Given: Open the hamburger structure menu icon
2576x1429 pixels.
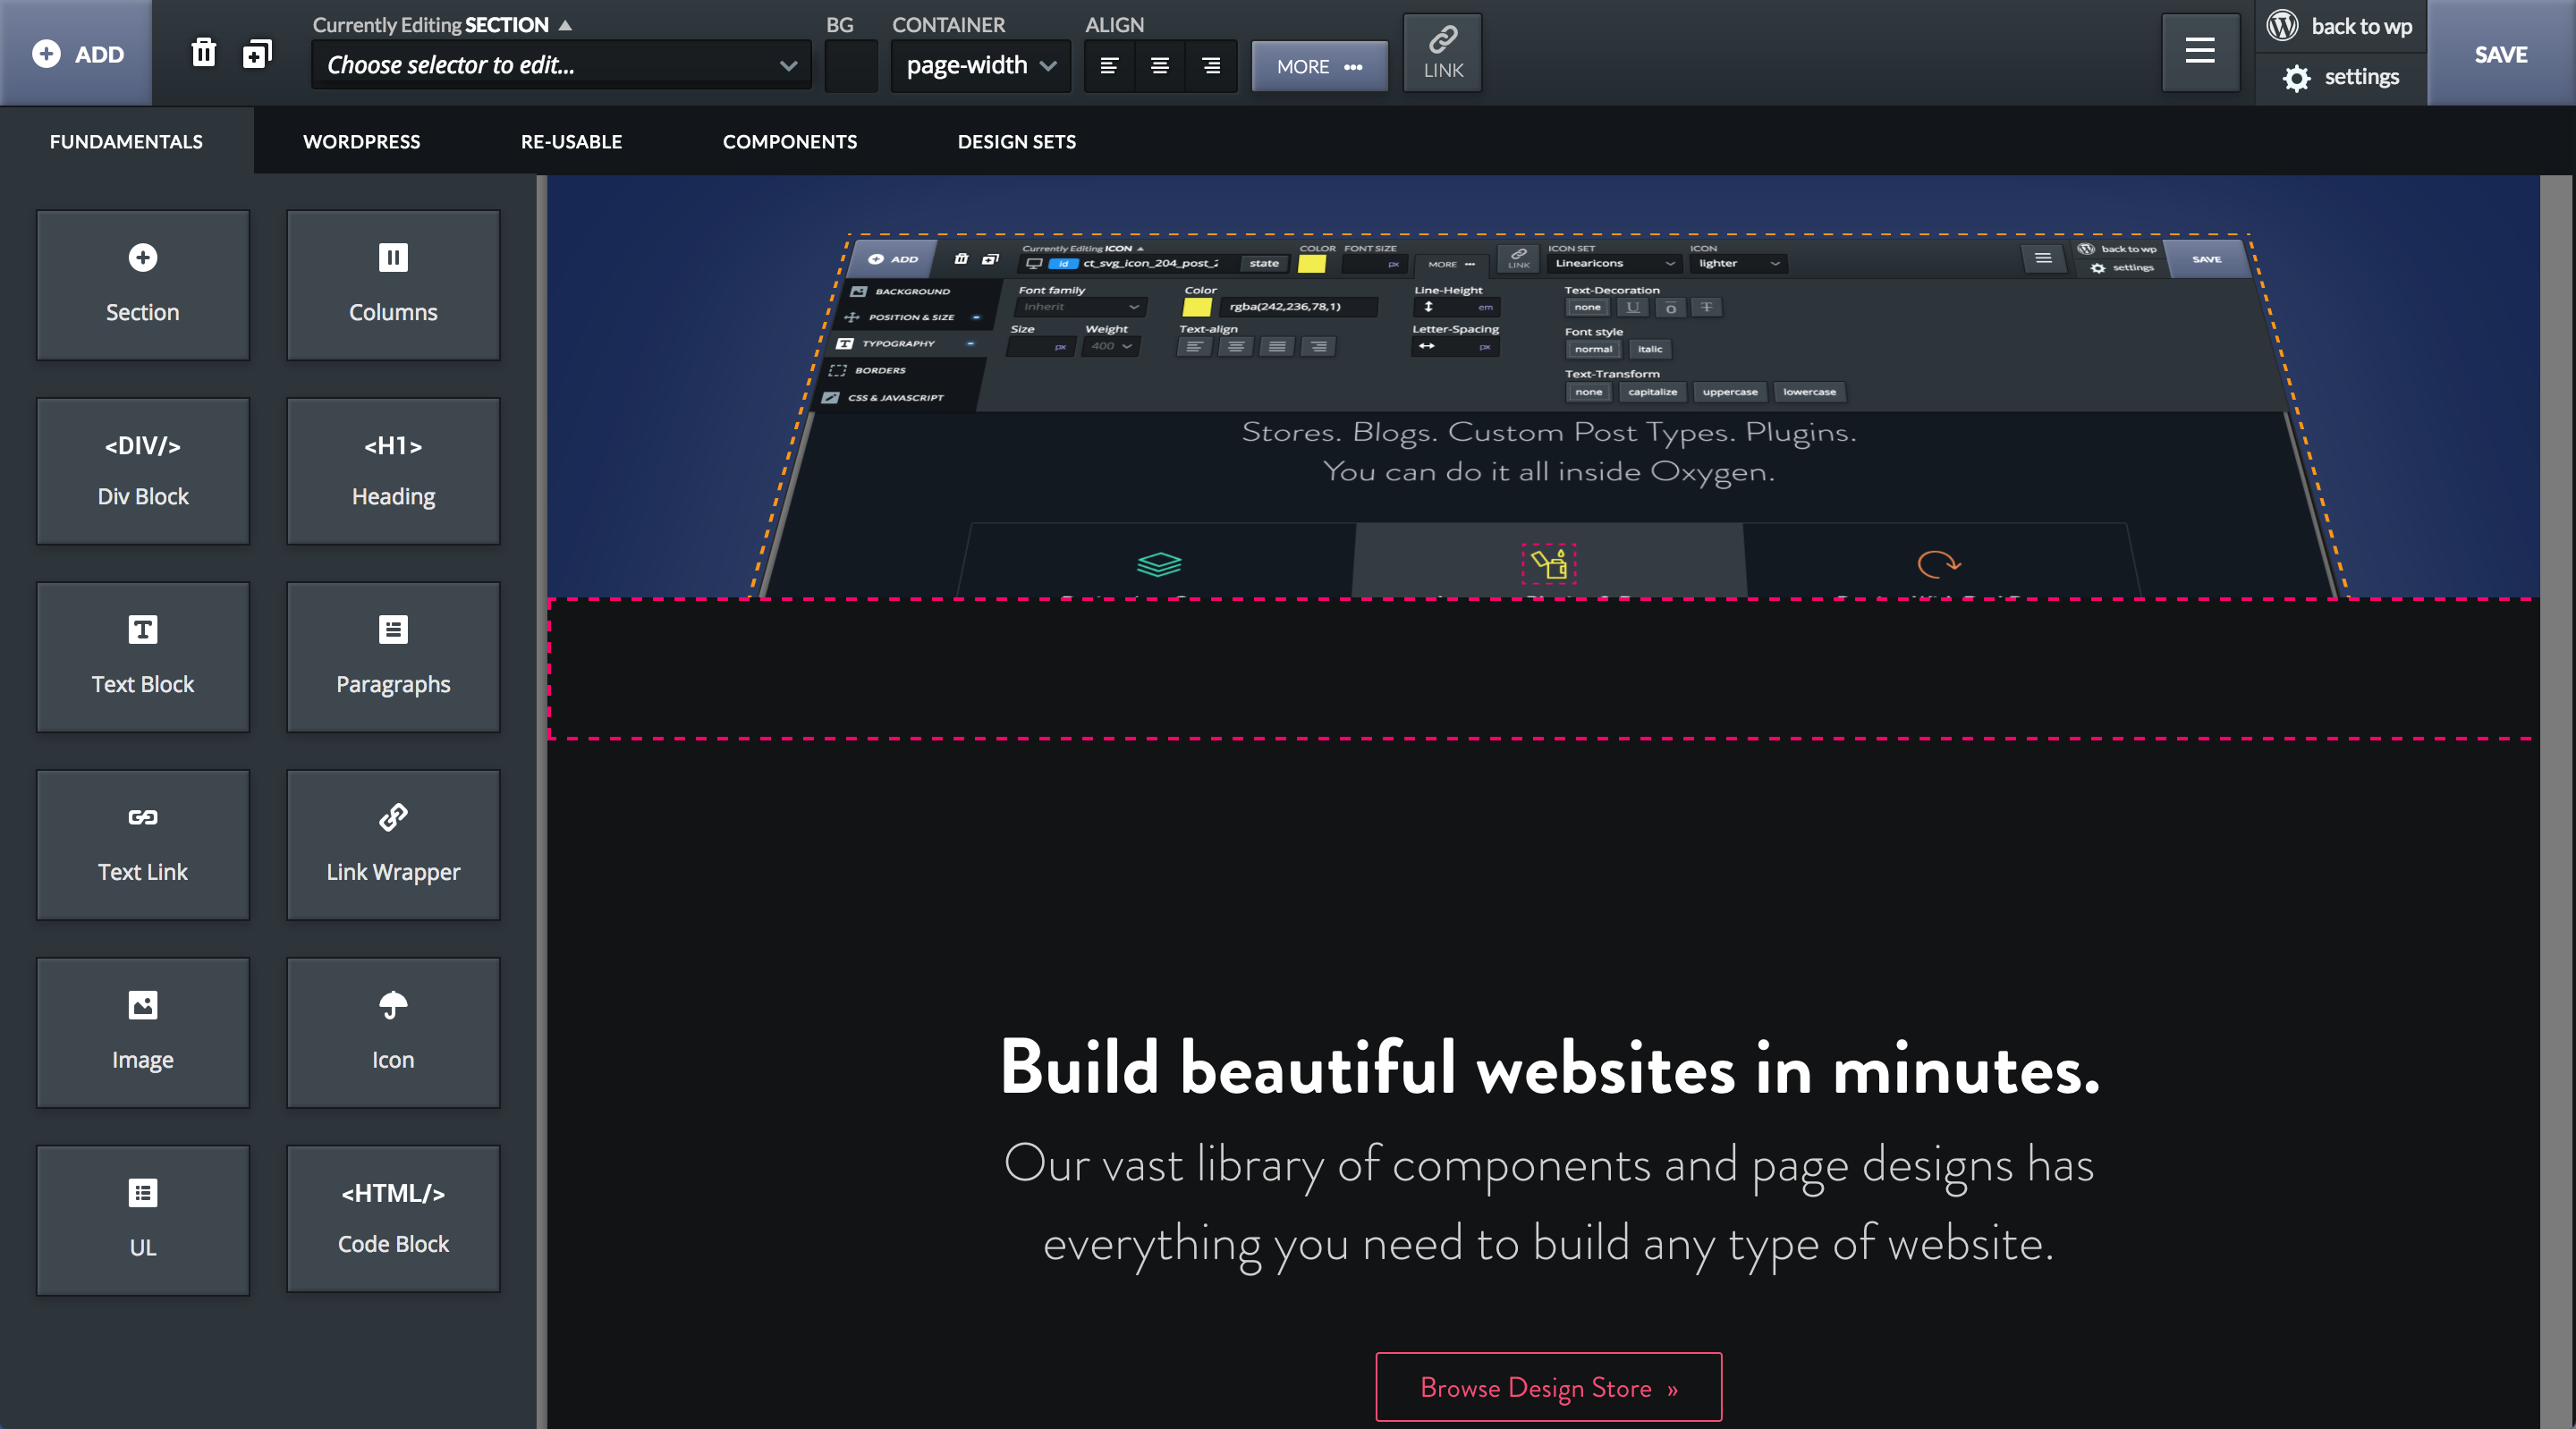Looking at the screenshot, I should pyautogui.click(x=2199, y=52).
